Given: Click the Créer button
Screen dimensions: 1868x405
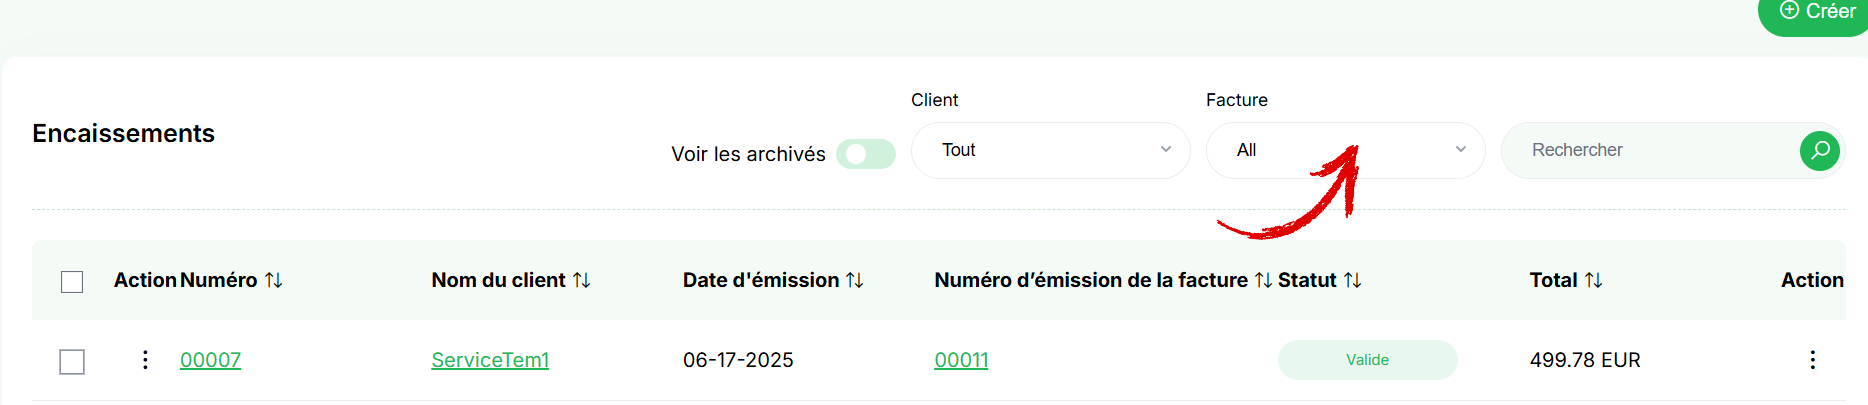Looking at the screenshot, I should point(1816,12).
